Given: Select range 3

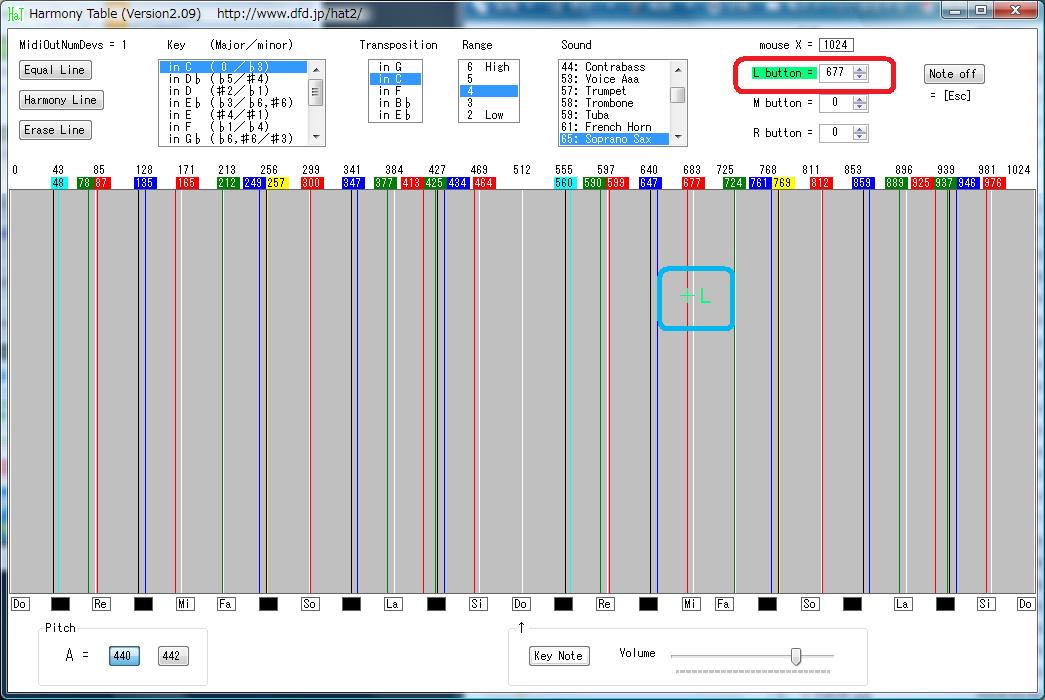Looking at the screenshot, I should point(489,103).
